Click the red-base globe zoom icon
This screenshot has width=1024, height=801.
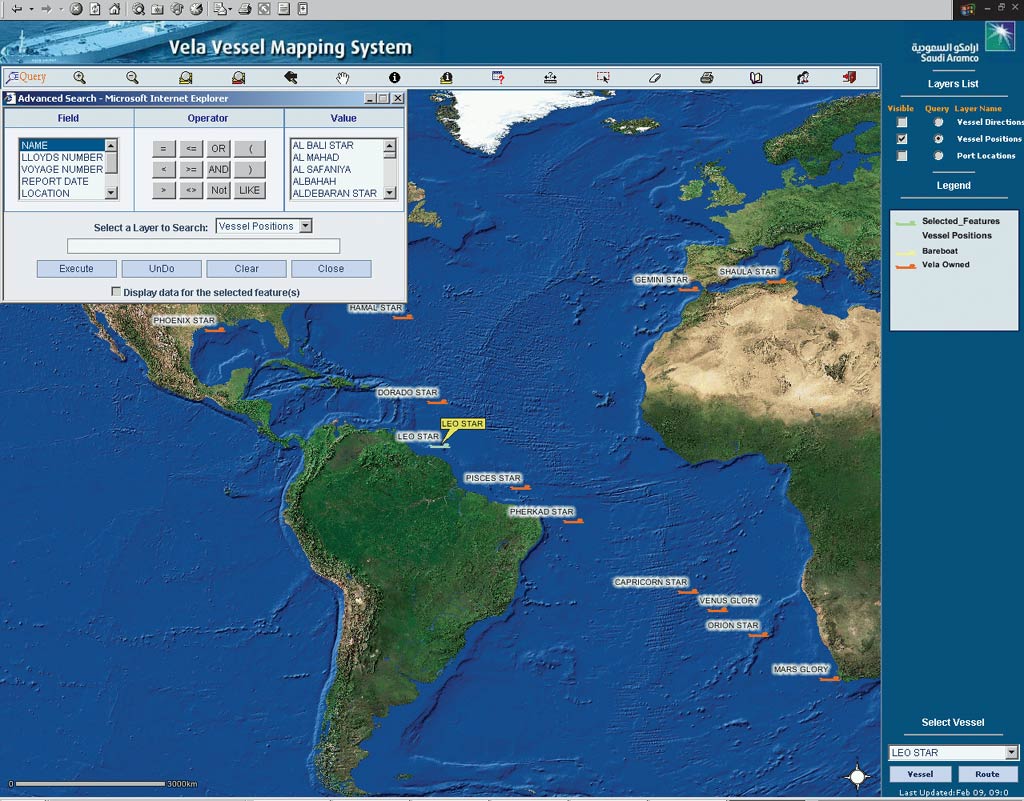coord(238,78)
